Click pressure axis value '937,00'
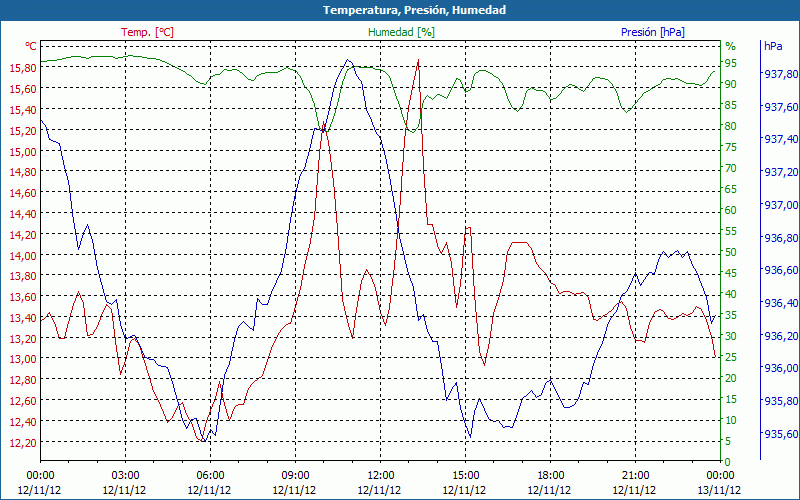Image resolution: width=800 pixels, height=500 pixels. pos(780,205)
